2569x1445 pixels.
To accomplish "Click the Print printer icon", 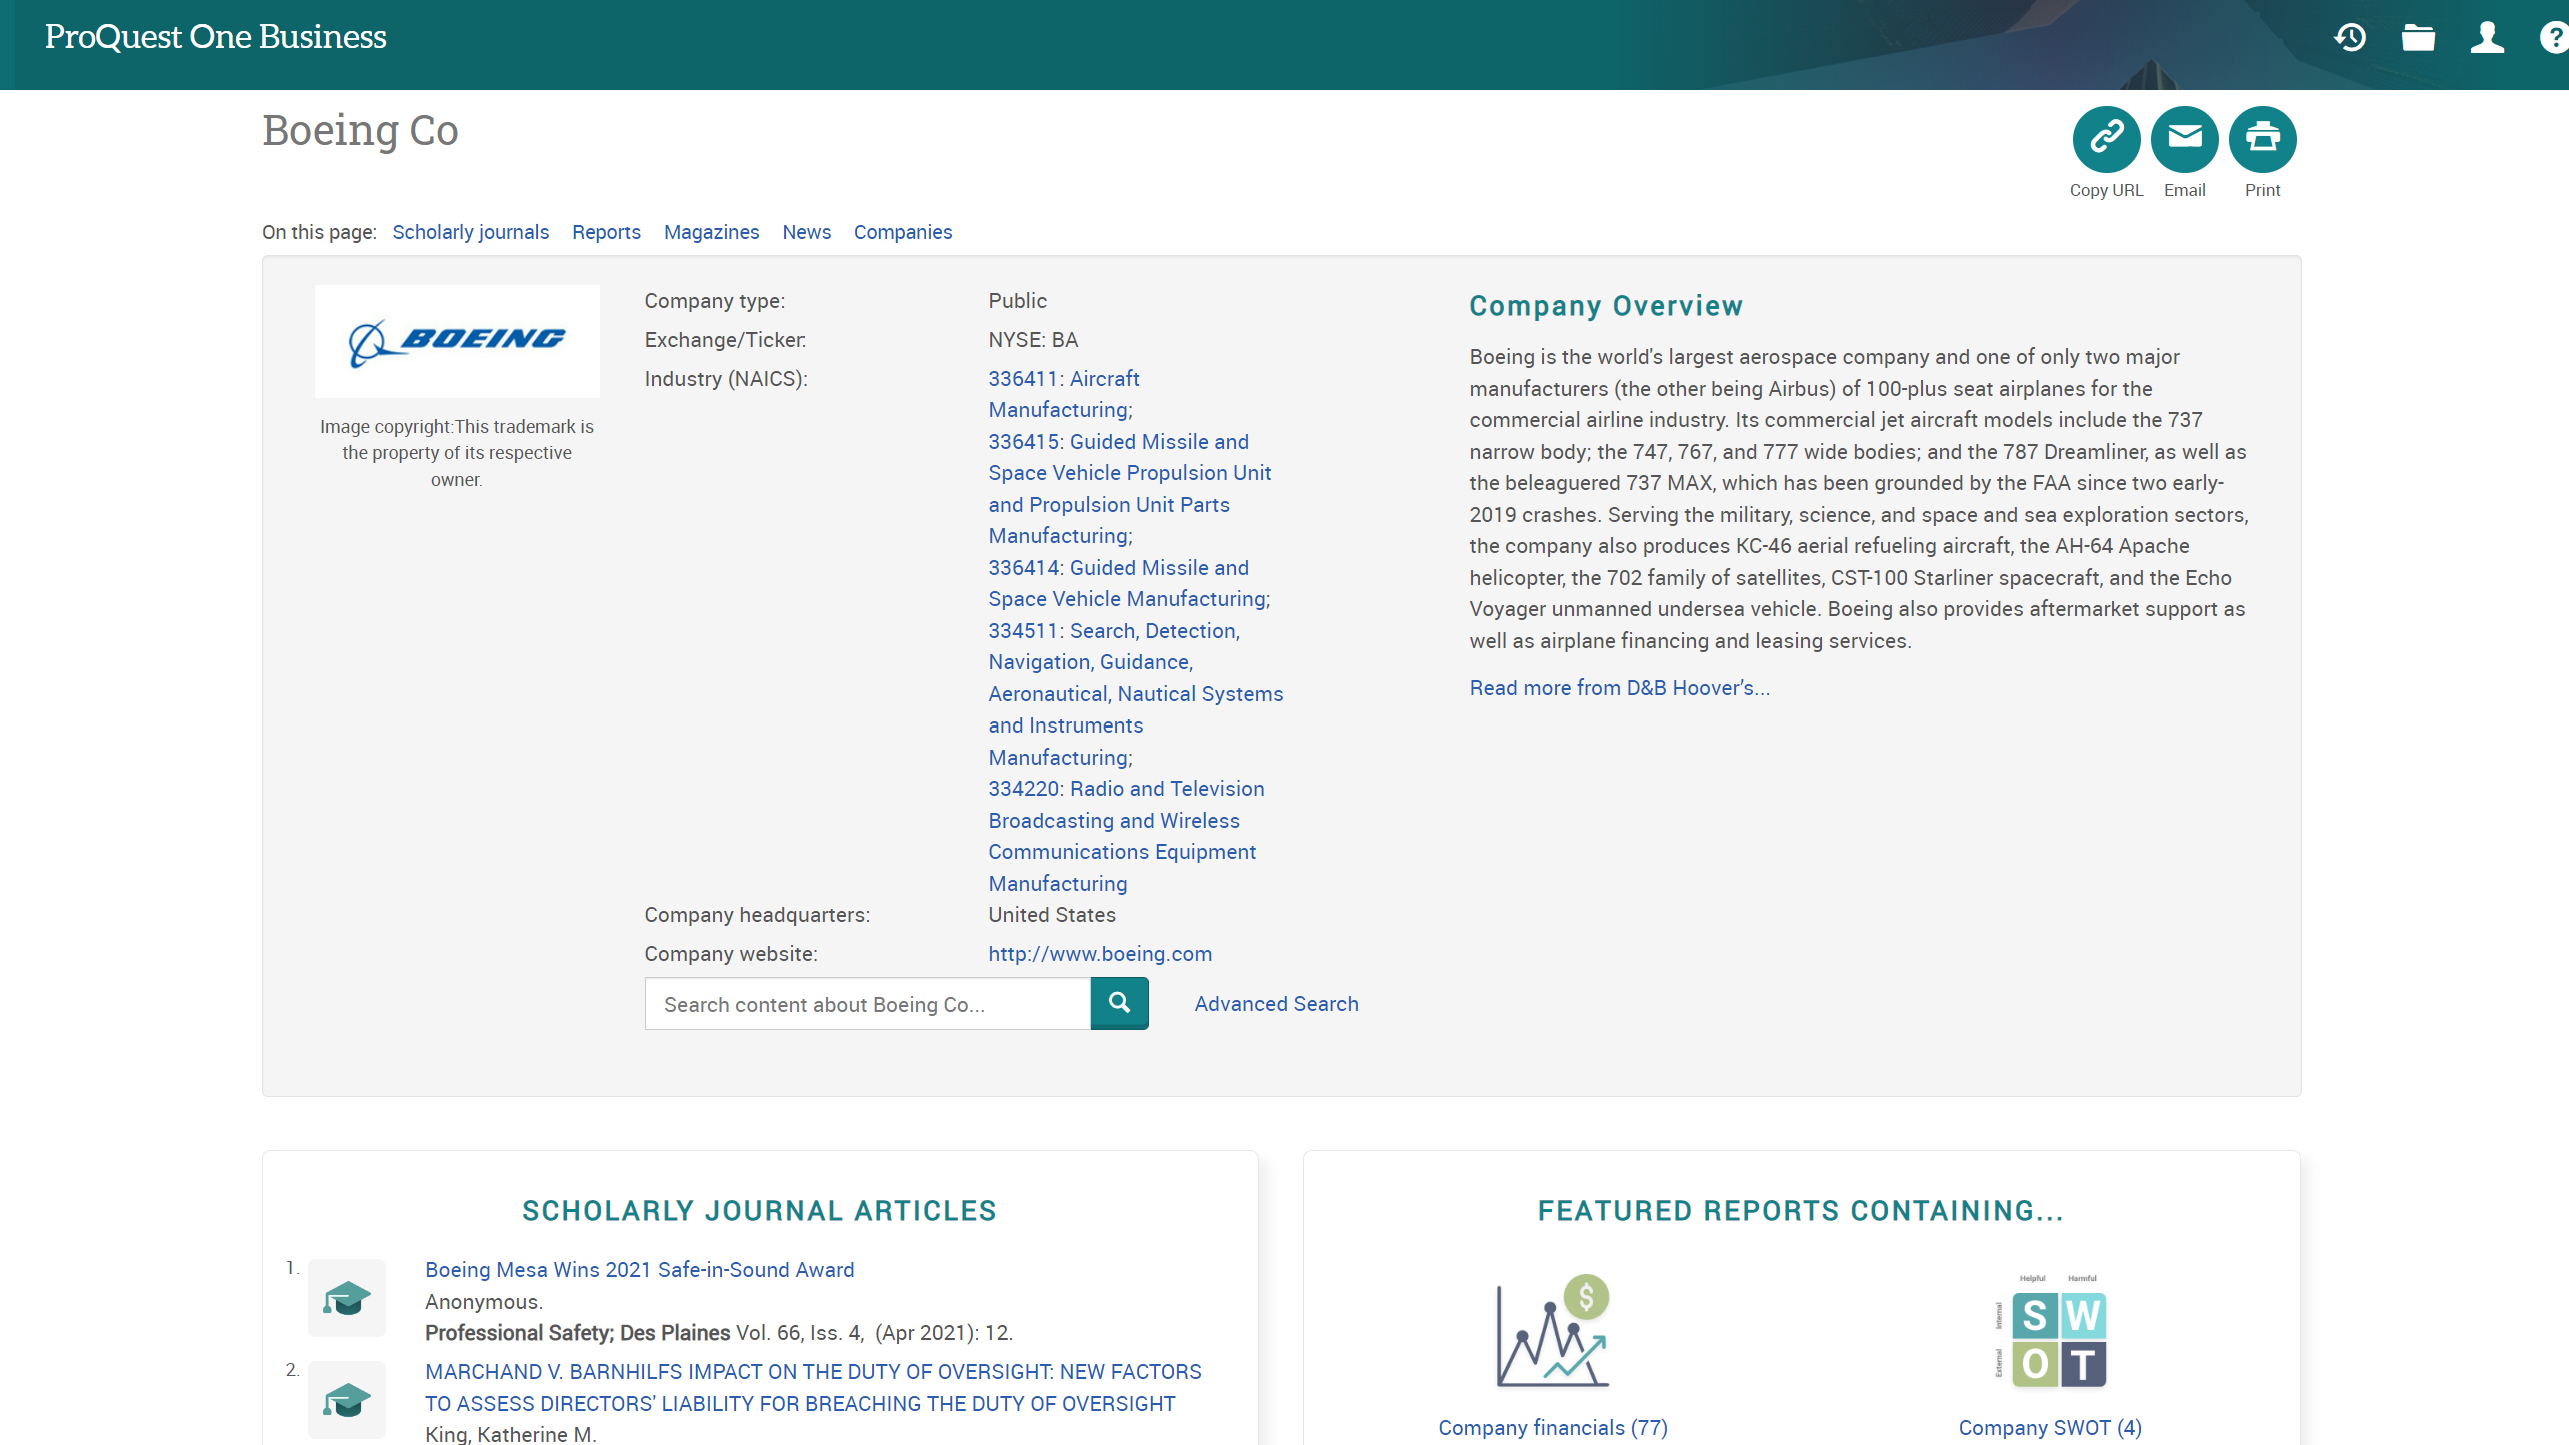I will (2262, 138).
